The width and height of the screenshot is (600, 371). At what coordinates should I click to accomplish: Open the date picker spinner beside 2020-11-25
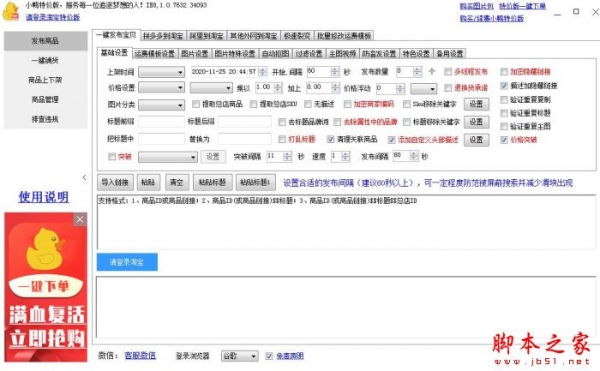click(262, 72)
